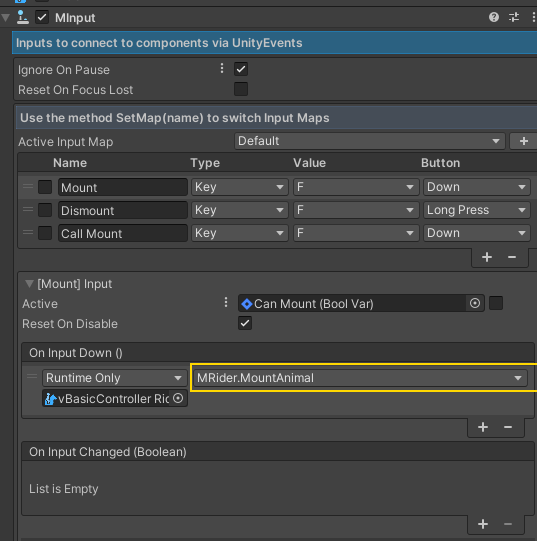537x541 pixels.
Task: Open the Active Input Map dropdown
Action: pos(370,141)
